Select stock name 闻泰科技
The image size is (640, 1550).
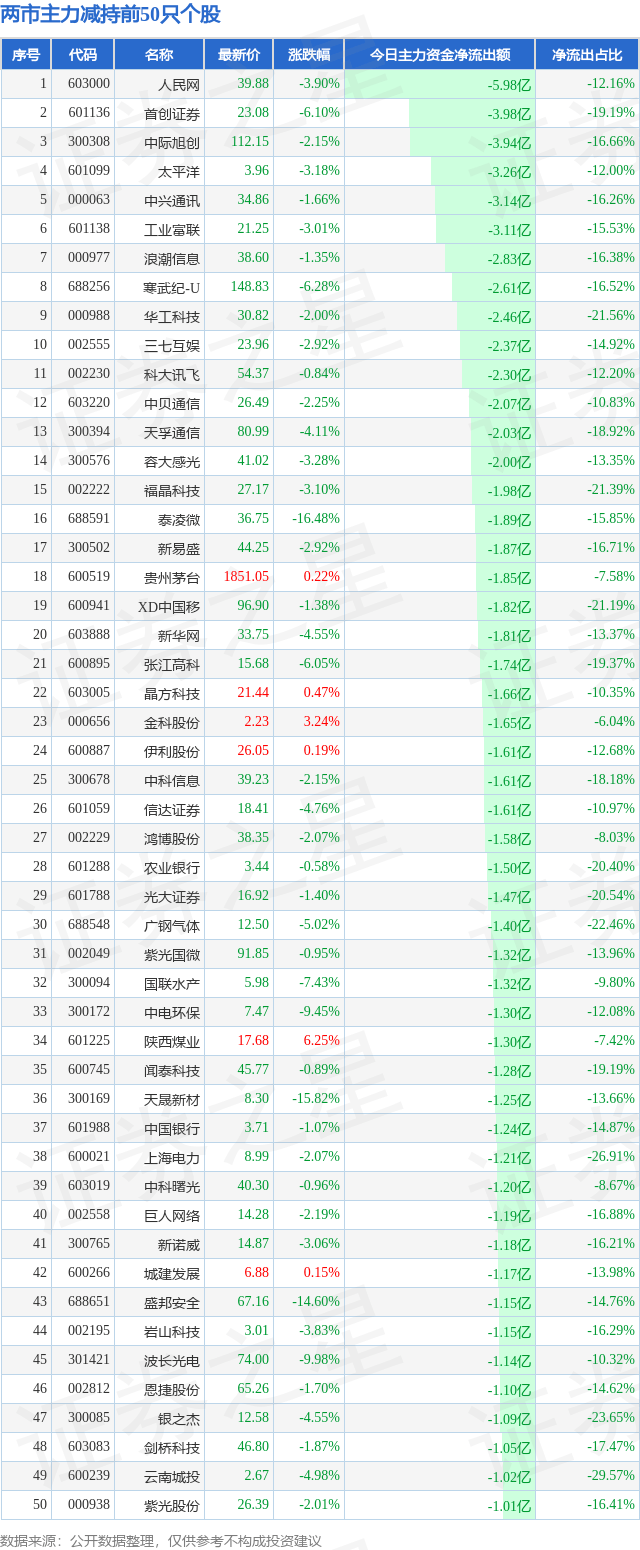[x=172, y=1071]
